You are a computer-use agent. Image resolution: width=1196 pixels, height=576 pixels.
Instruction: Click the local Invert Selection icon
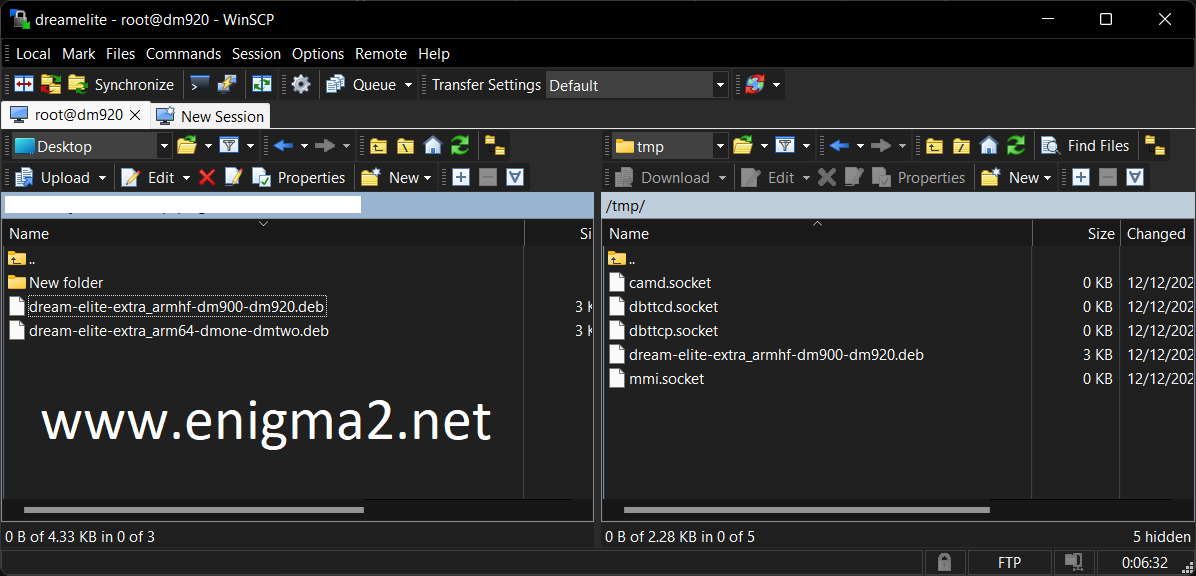(x=516, y=178)
